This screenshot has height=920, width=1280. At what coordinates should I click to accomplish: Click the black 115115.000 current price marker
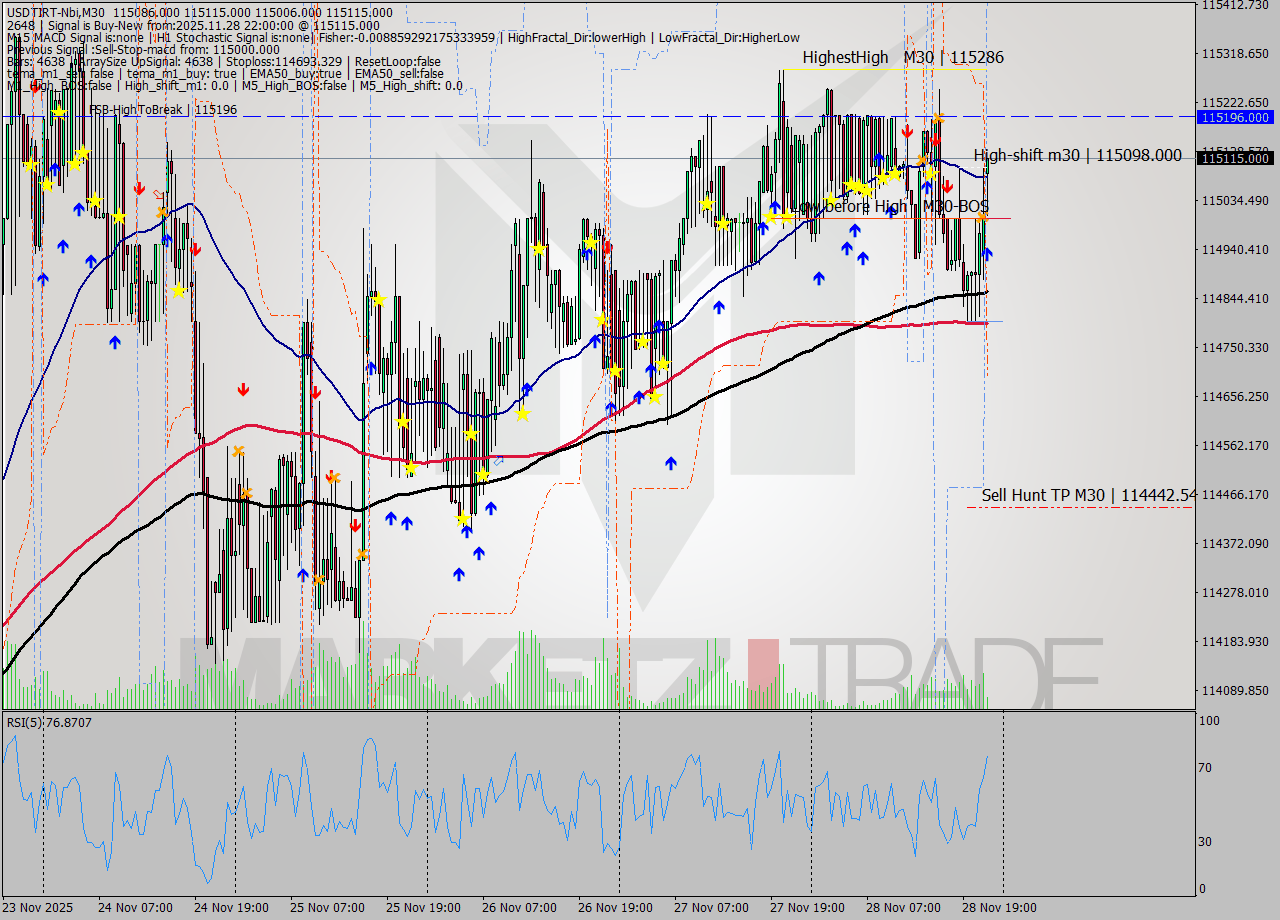coord(1237,158)
